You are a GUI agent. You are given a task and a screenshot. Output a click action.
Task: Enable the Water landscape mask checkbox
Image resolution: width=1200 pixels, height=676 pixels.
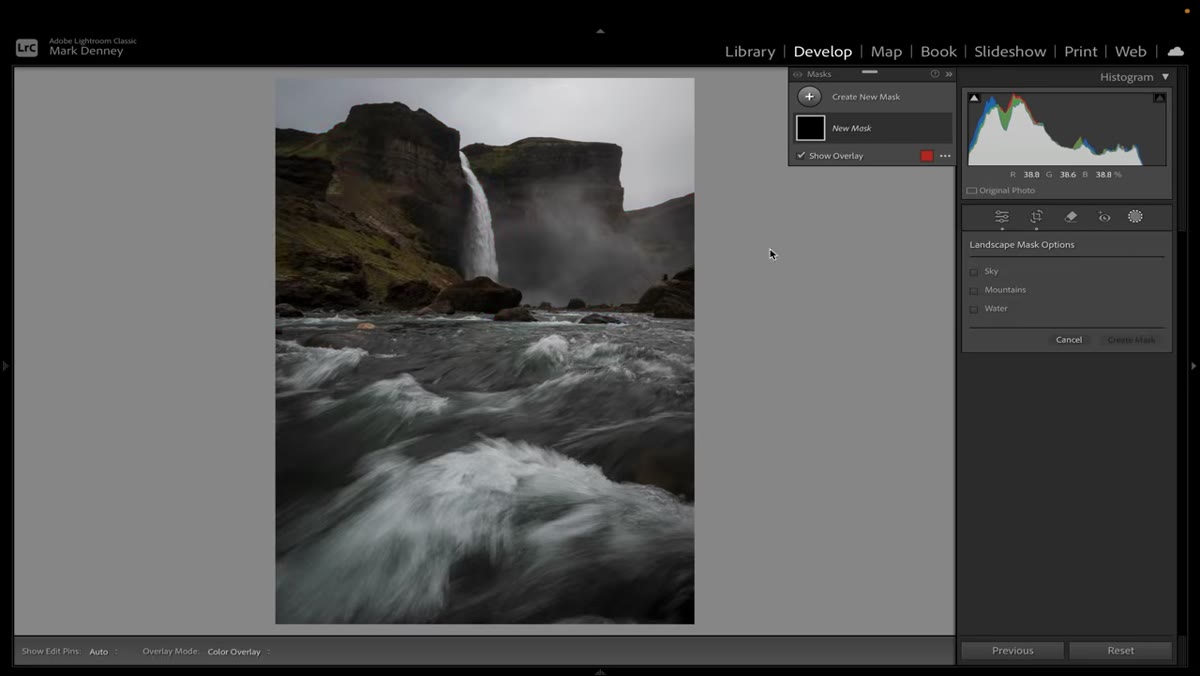[x=974, y=310]
